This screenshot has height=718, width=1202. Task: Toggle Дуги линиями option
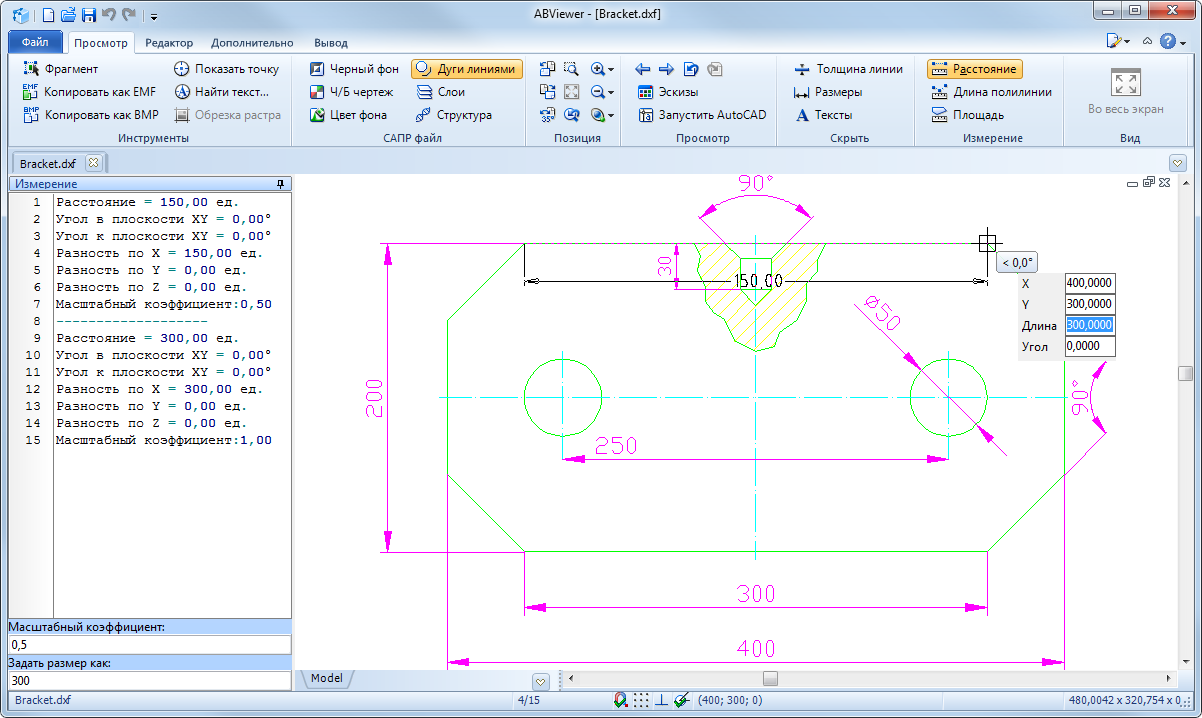click(466, 69)
